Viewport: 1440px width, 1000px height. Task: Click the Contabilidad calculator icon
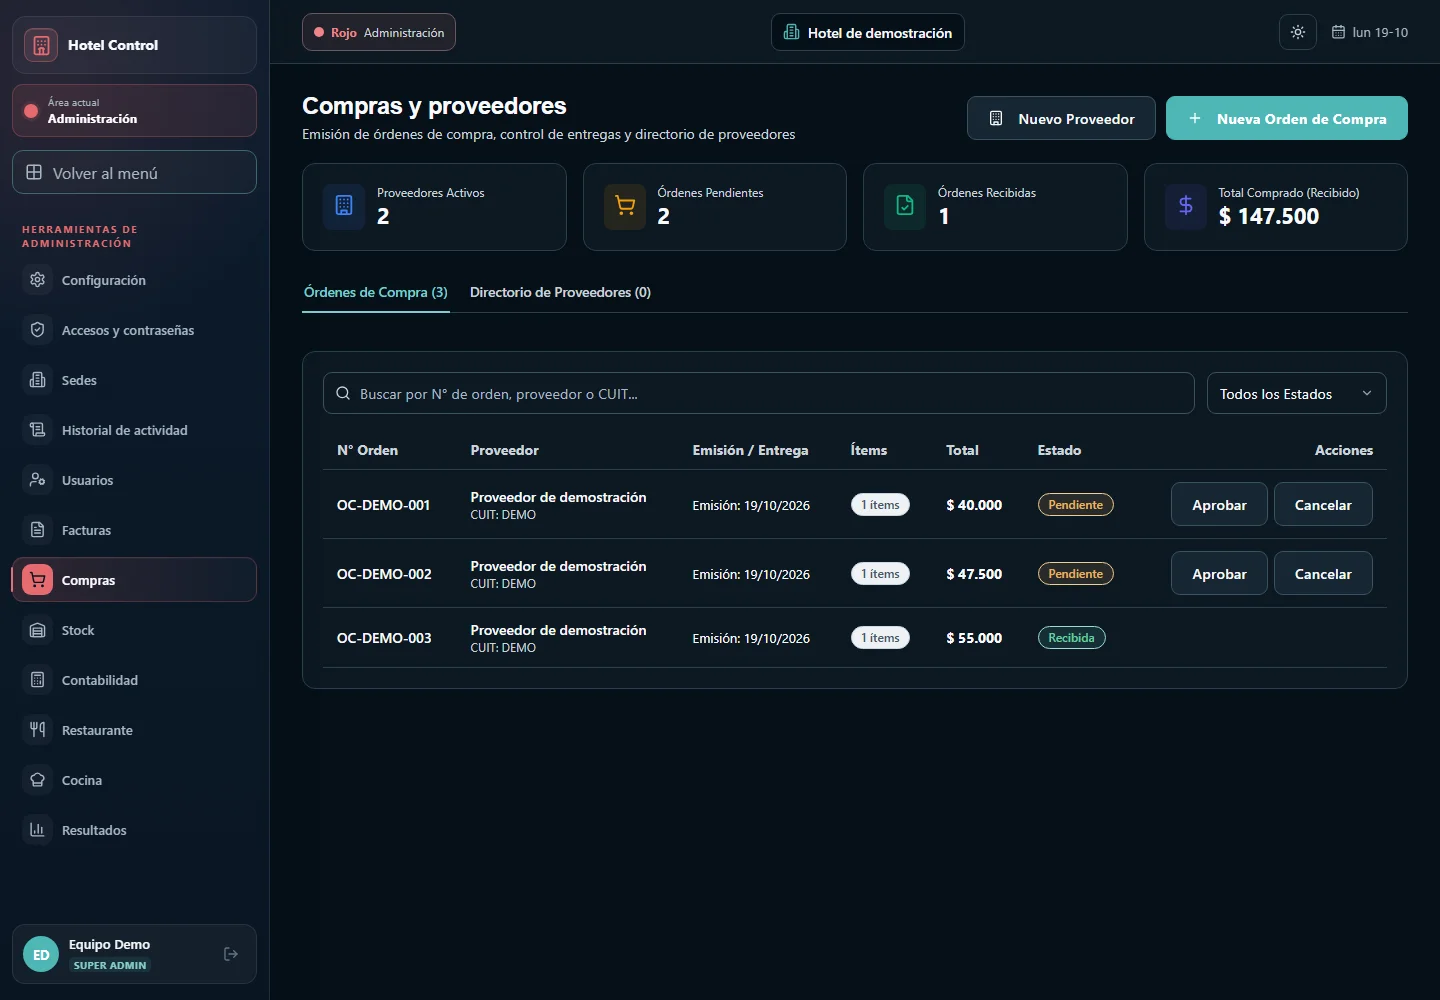pos(37,680)
